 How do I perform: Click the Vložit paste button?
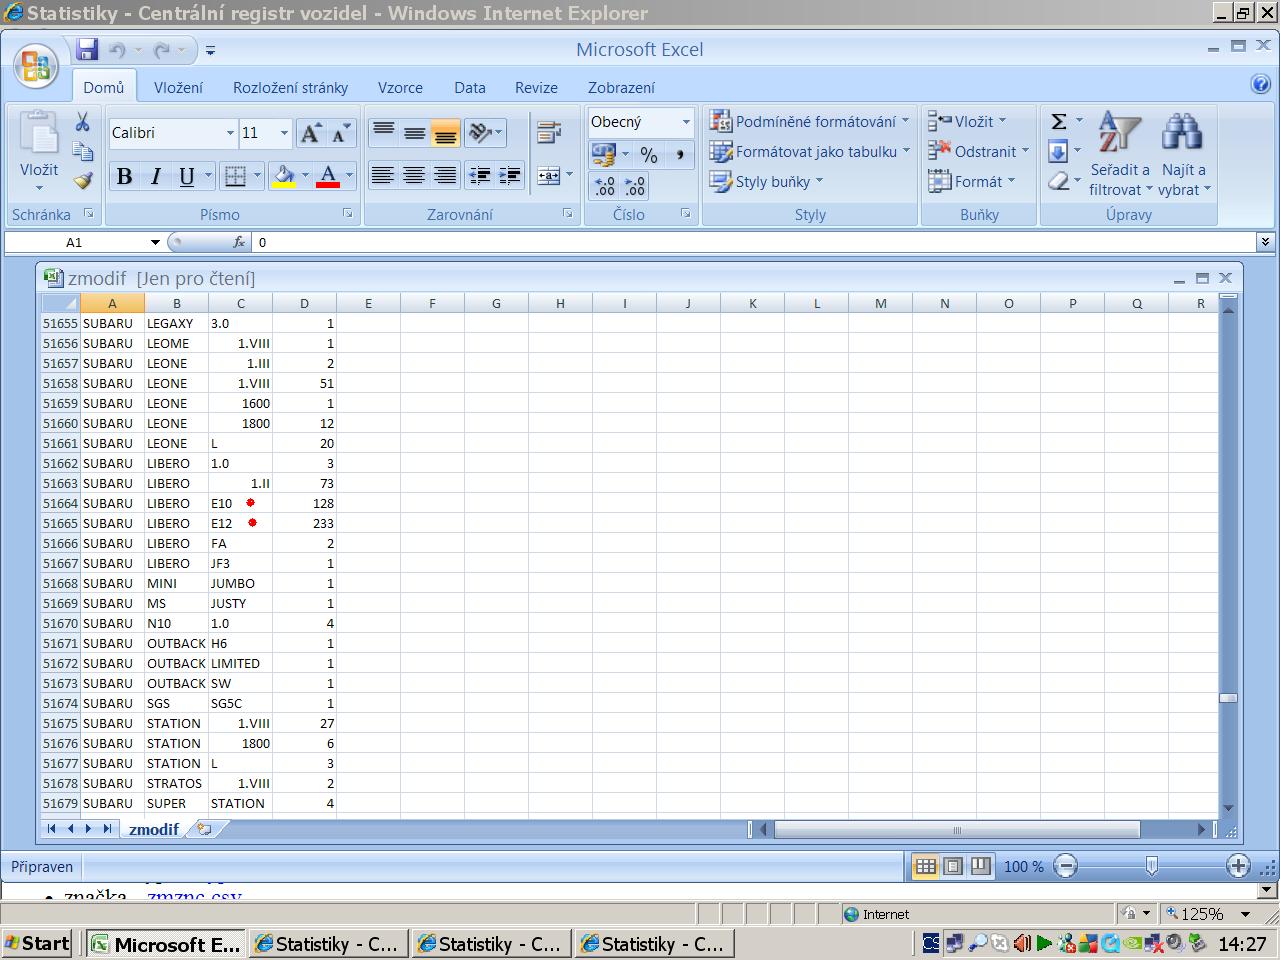coord(39,150)
